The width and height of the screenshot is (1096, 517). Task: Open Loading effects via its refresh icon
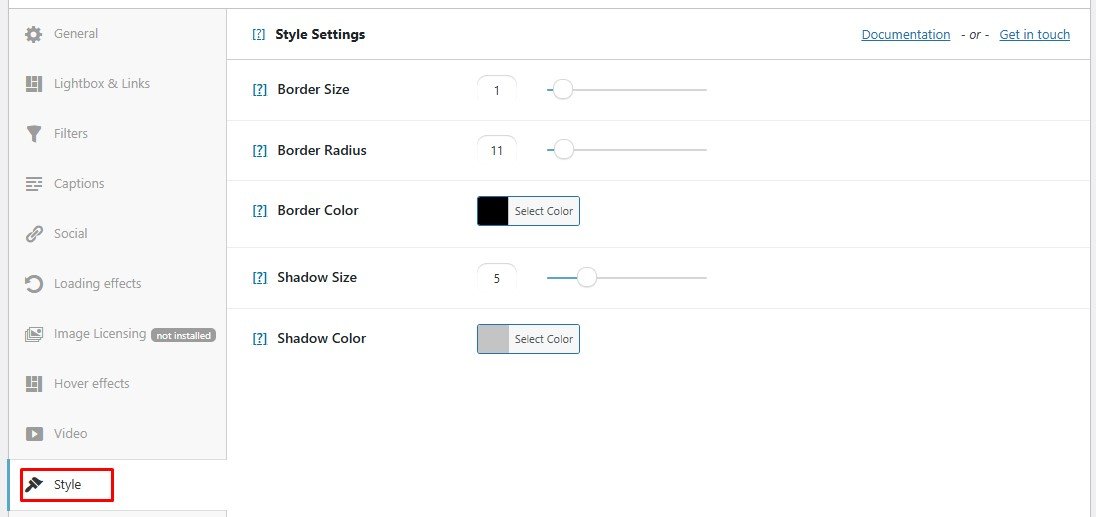click(x=34, y=284)
